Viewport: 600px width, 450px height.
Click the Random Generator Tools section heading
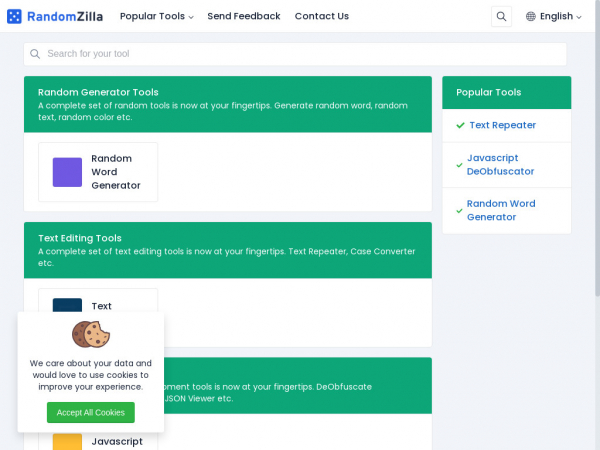click(x=98, y=92)
